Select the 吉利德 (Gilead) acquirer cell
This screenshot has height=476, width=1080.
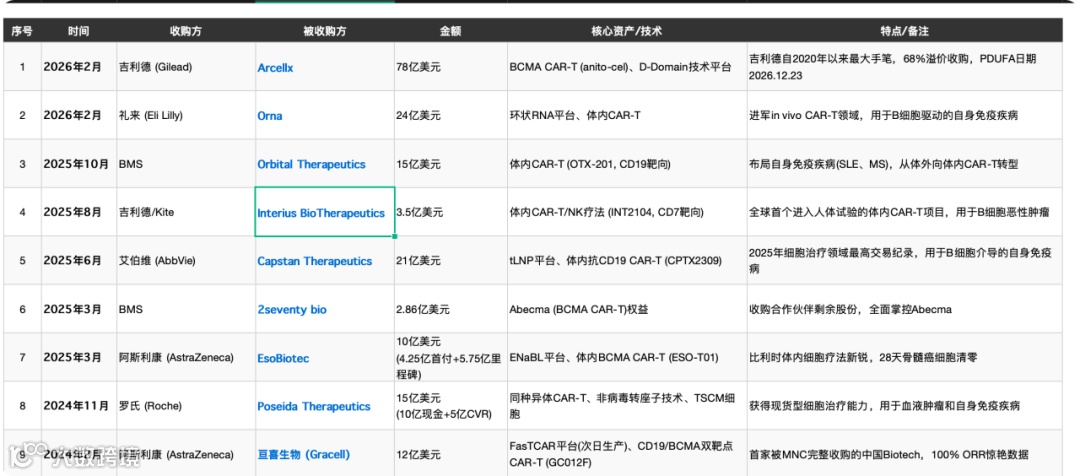tap(185, 67)
